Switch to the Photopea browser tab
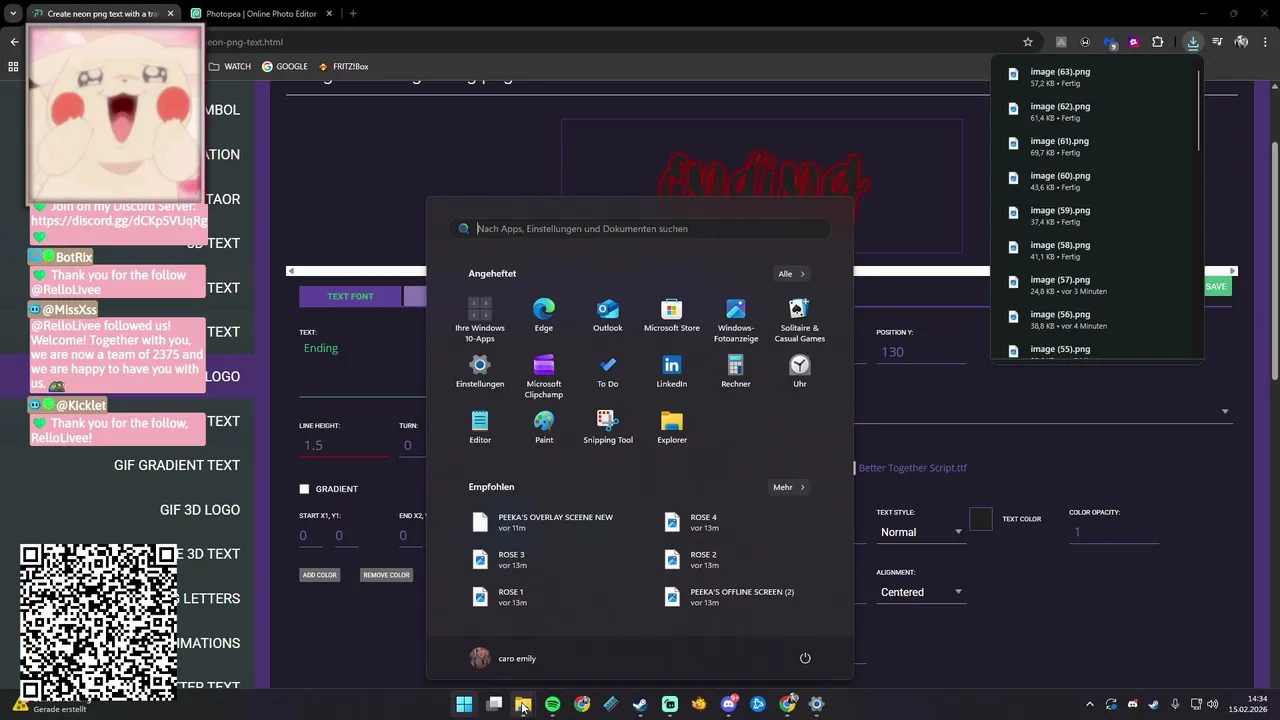Viewport: 1280px width, 720px height. pos(260,14)
